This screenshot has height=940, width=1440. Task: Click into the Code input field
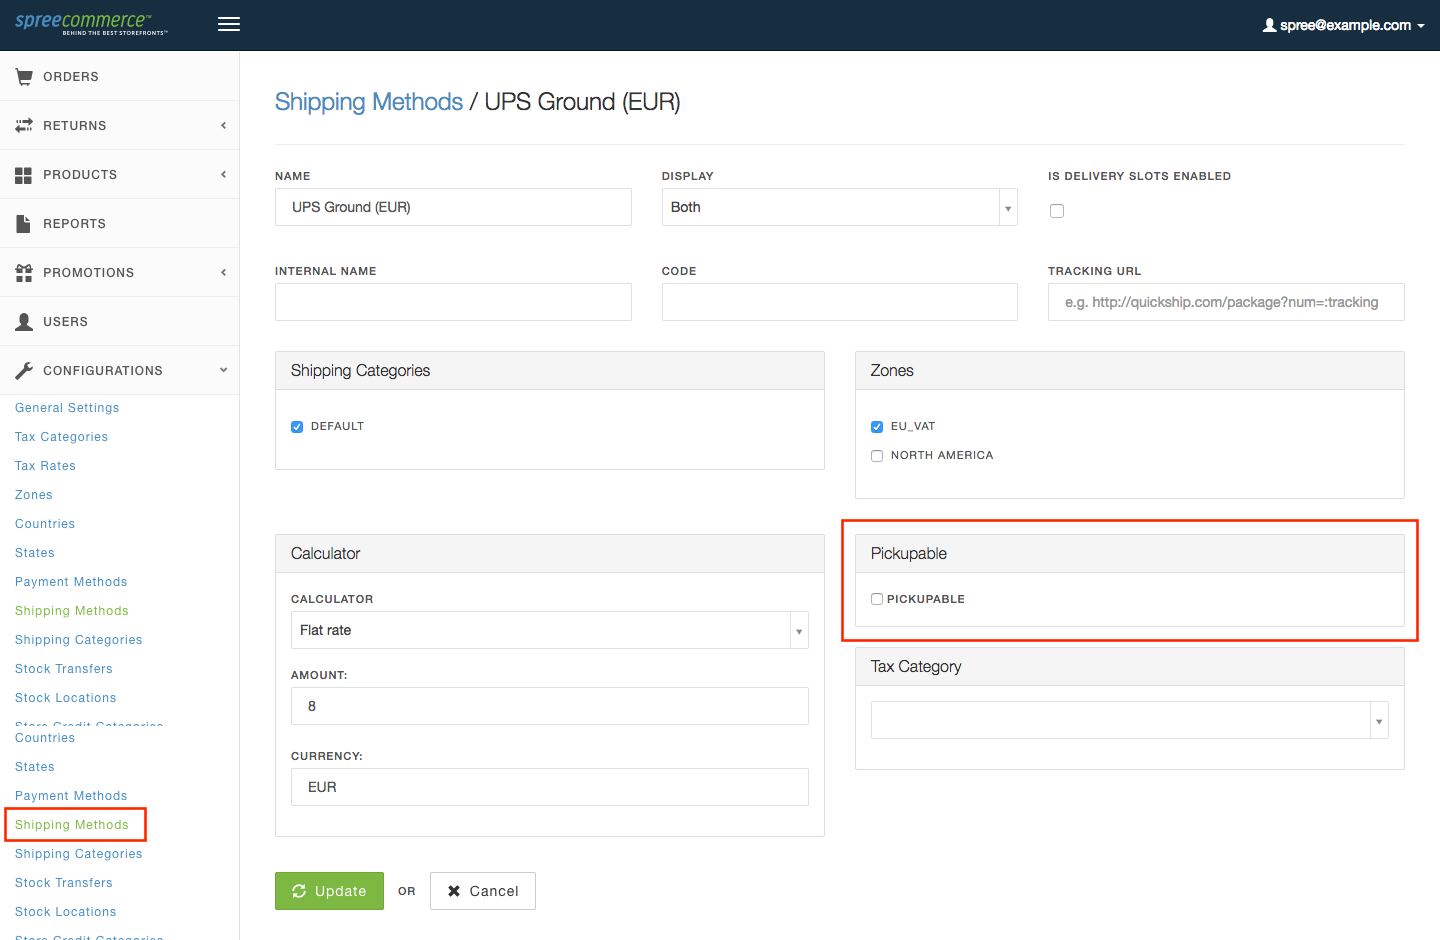tap(839, 302)
